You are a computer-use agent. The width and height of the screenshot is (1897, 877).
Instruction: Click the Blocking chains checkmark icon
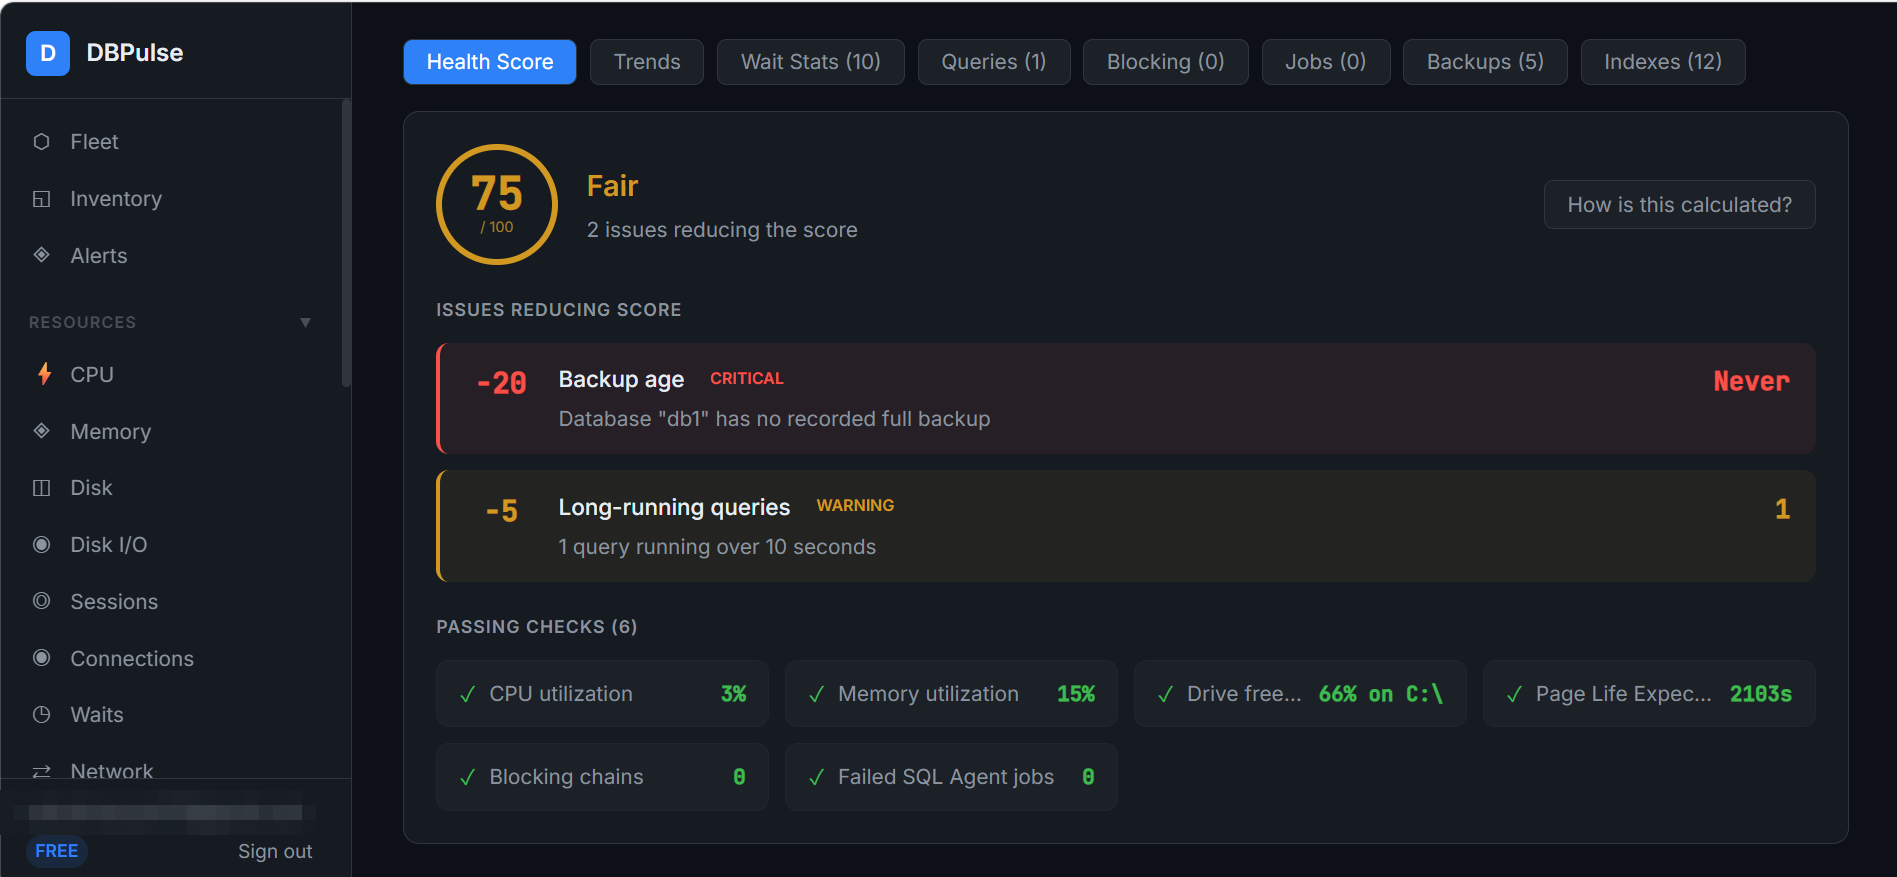click(467, 777)
